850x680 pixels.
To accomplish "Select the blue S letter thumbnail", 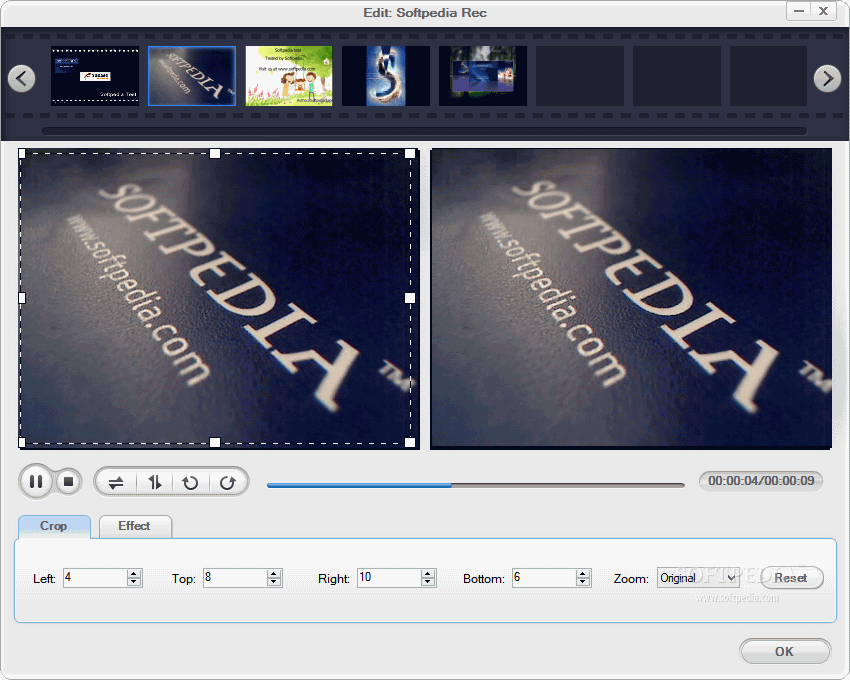I will pyautogui.click(x=385, y=76).
